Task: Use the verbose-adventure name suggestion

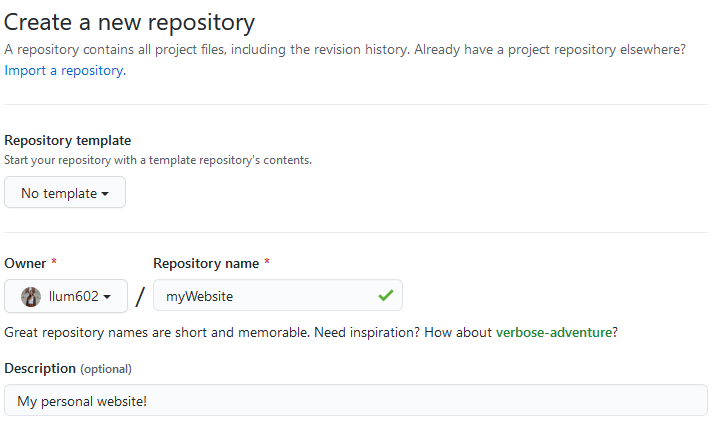Action: point(554,332)
